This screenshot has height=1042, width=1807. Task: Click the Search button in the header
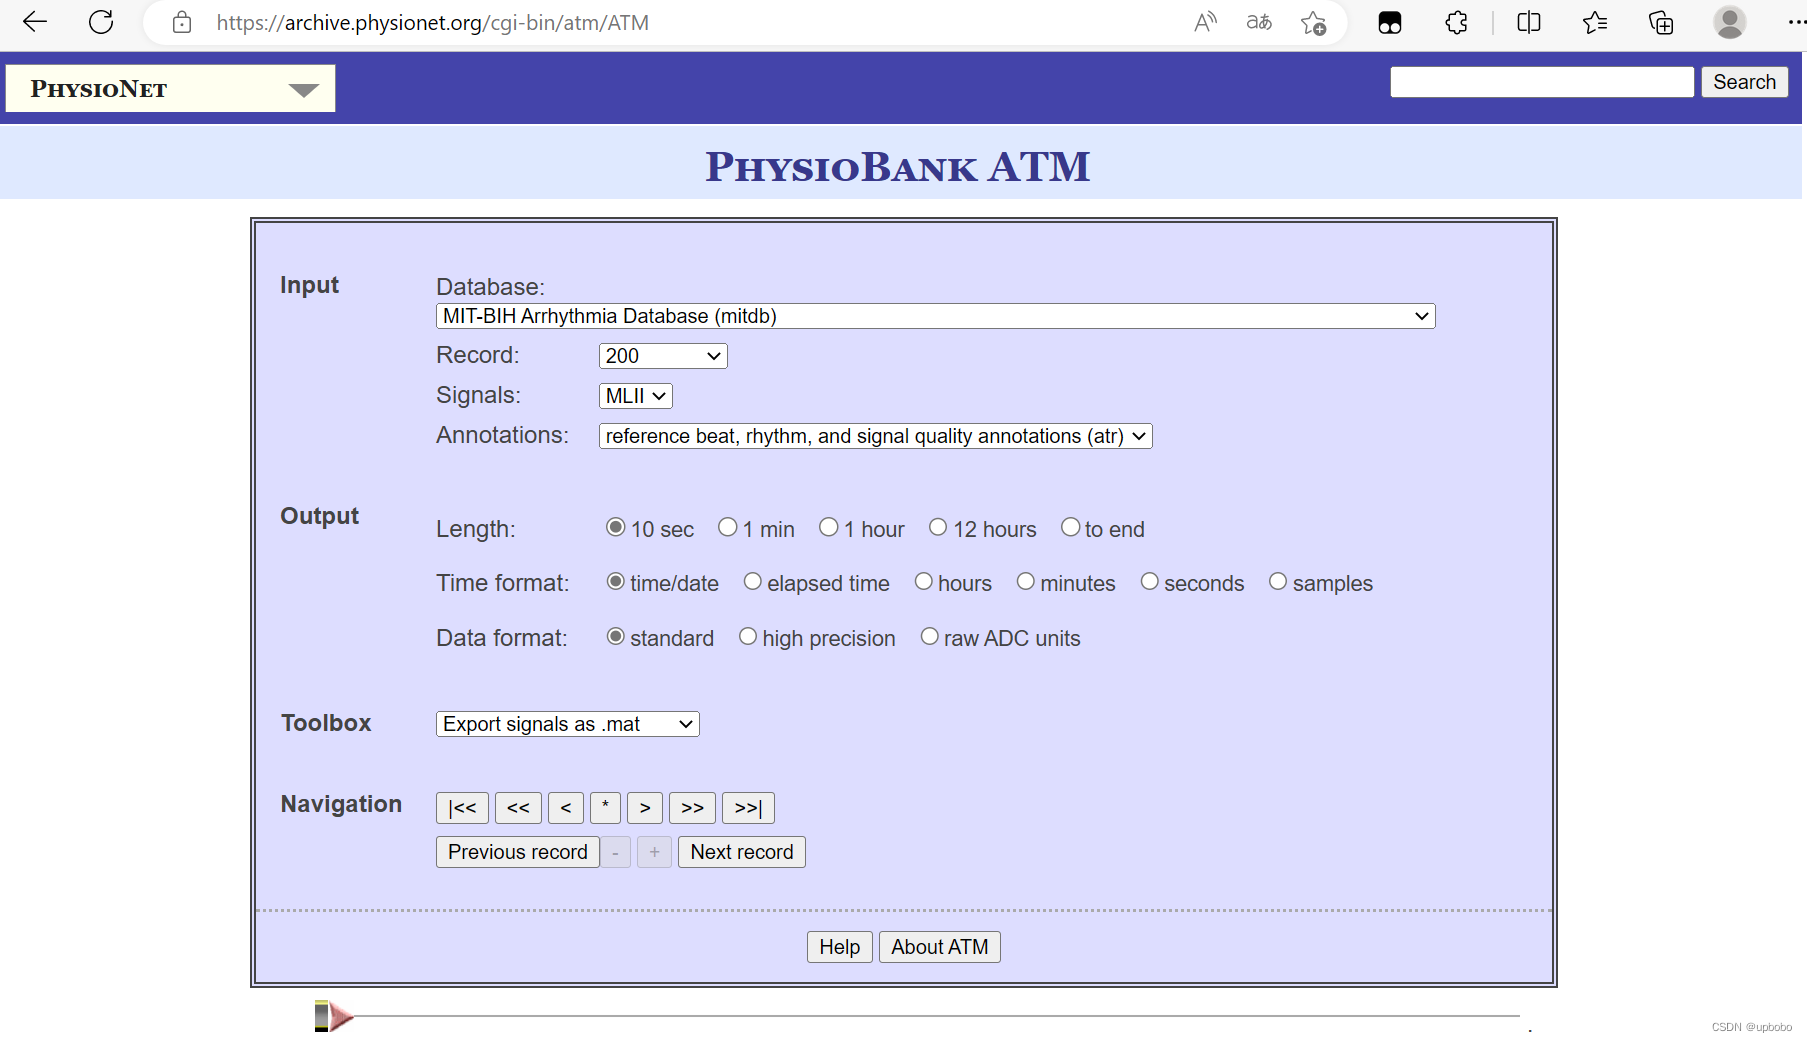point(1744,82)
